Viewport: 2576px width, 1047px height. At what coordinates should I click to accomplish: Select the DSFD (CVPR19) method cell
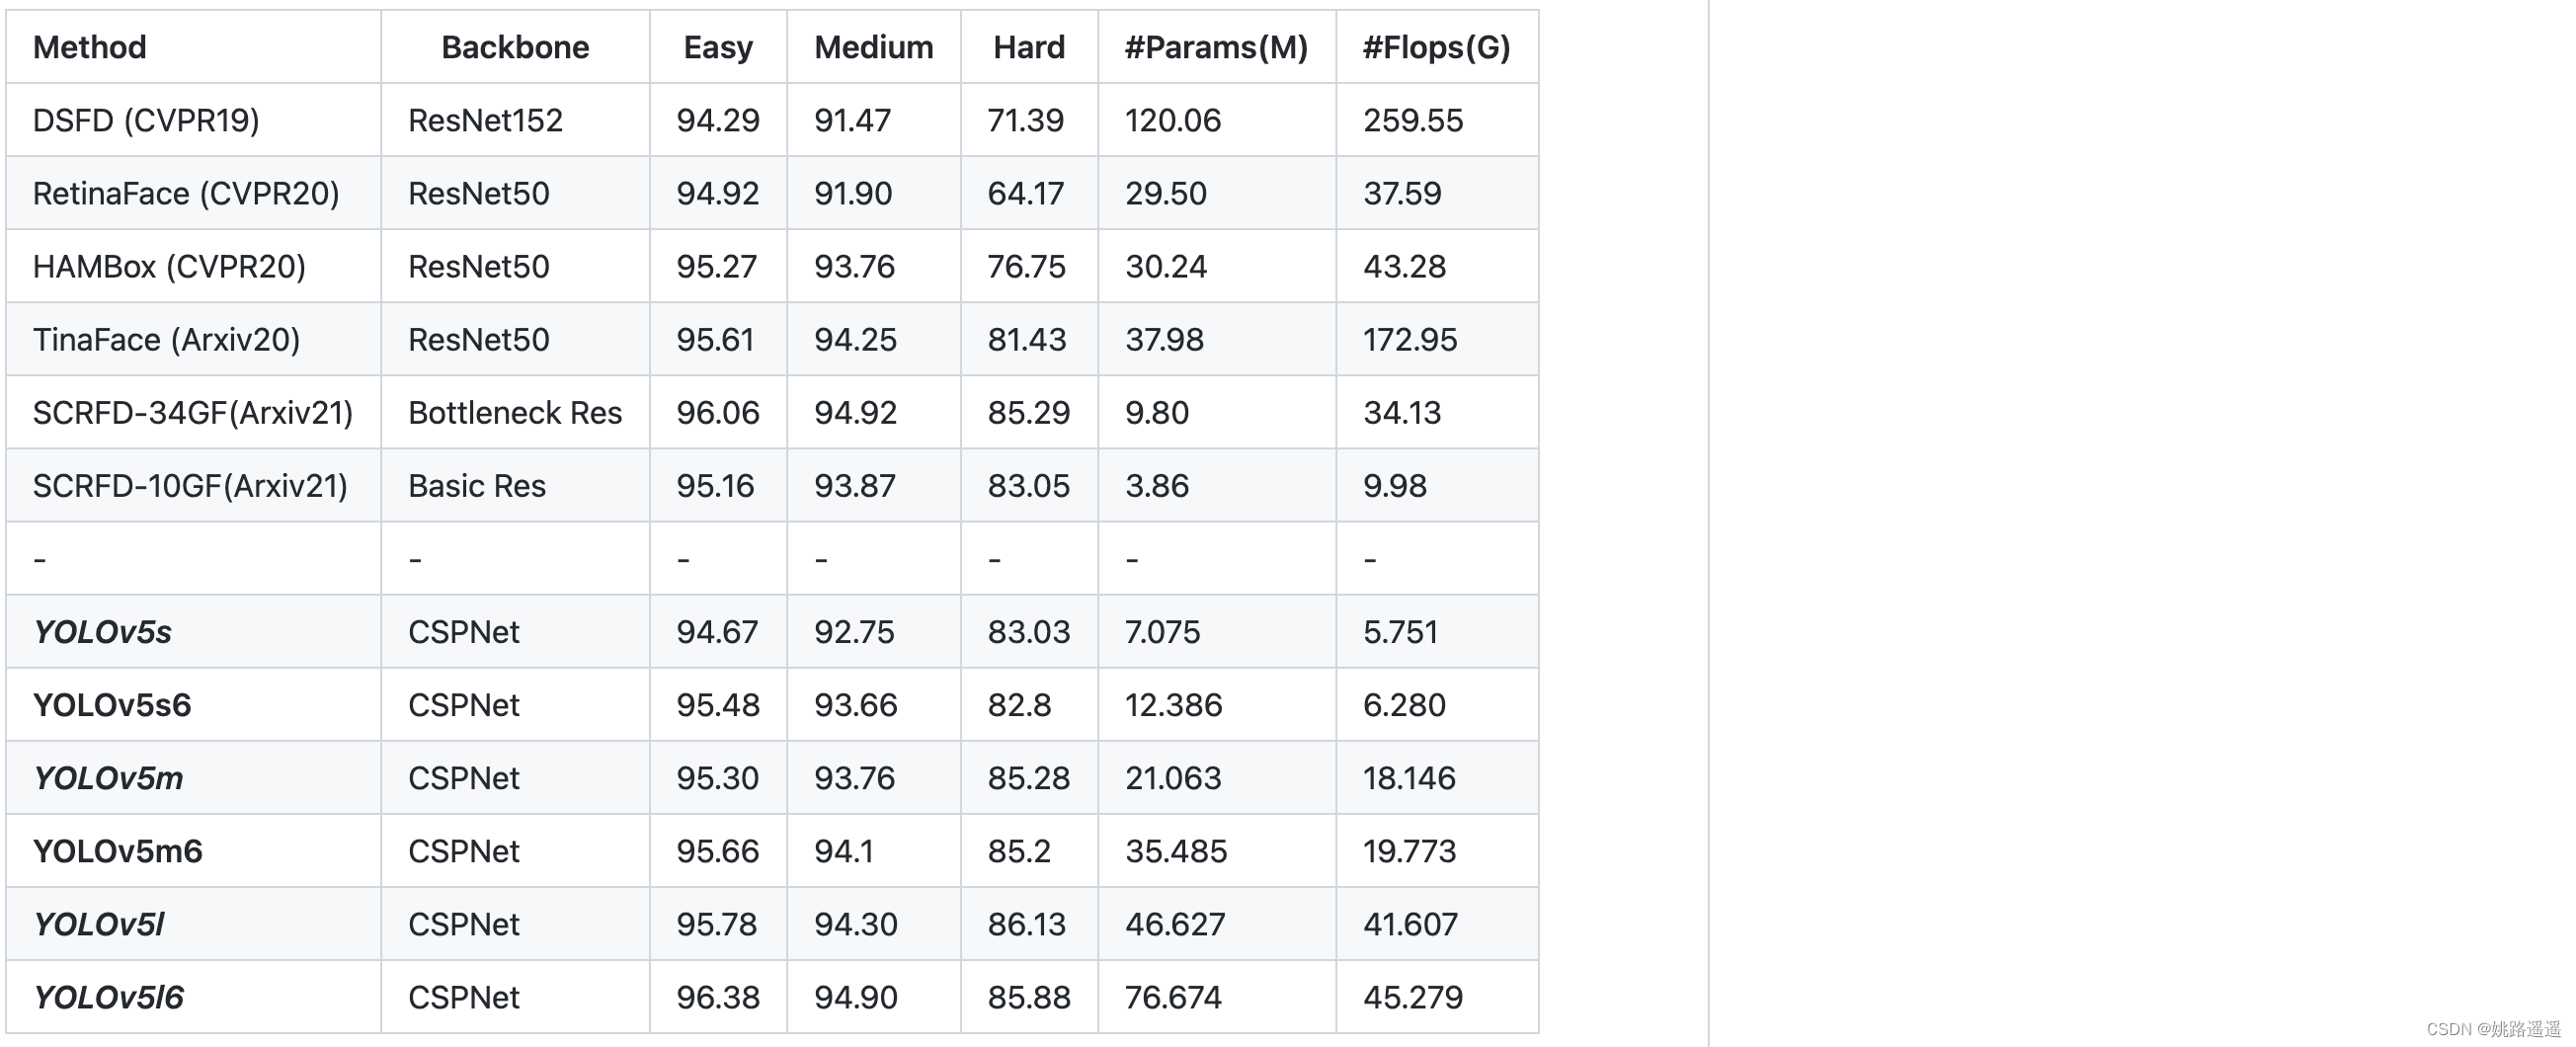click(x=146, y=120)
